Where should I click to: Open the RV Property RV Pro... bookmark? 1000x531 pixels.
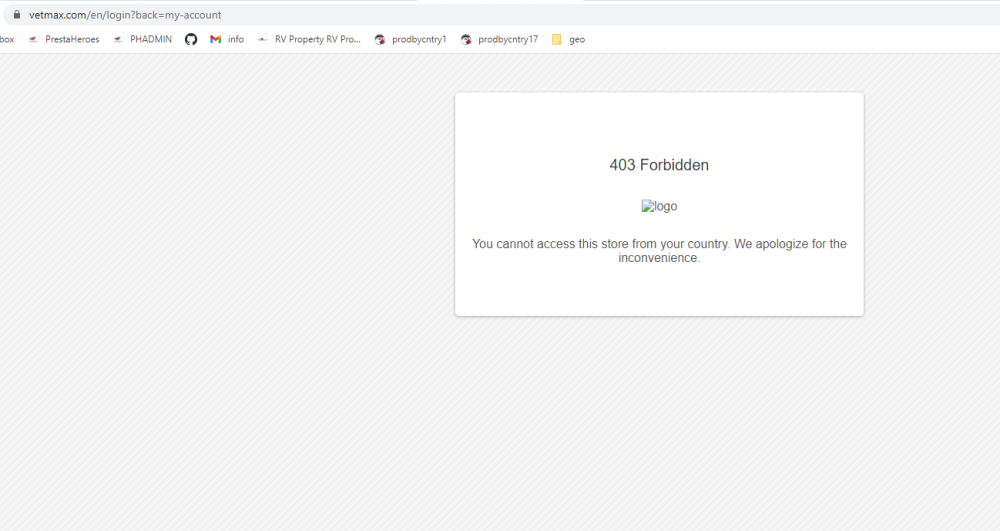pos(309,40)
